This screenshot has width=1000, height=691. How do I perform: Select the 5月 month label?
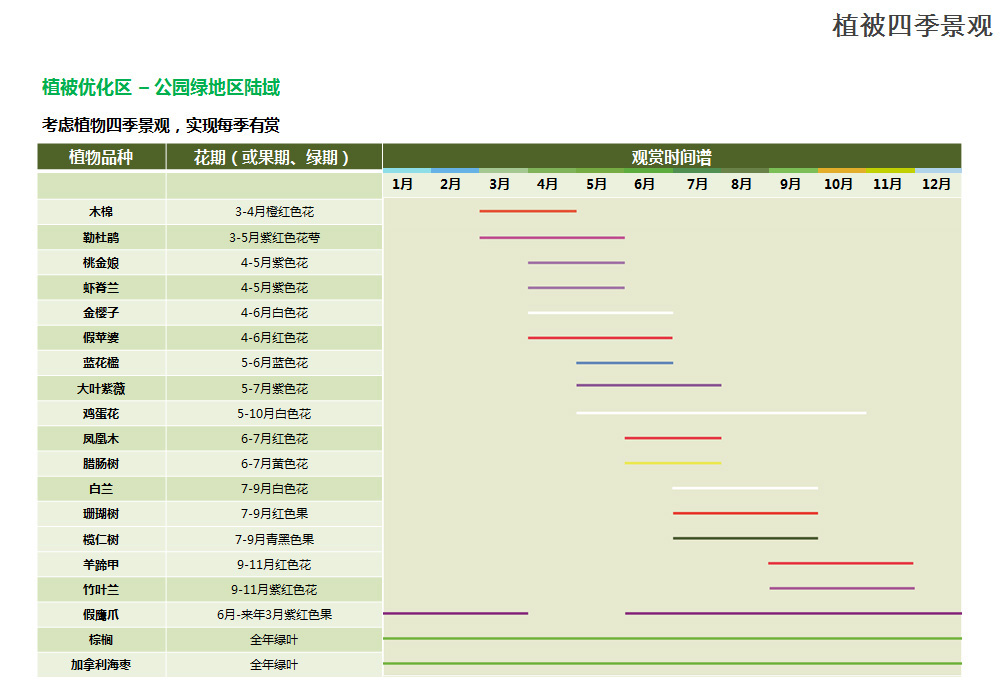(x=596, y=184)
